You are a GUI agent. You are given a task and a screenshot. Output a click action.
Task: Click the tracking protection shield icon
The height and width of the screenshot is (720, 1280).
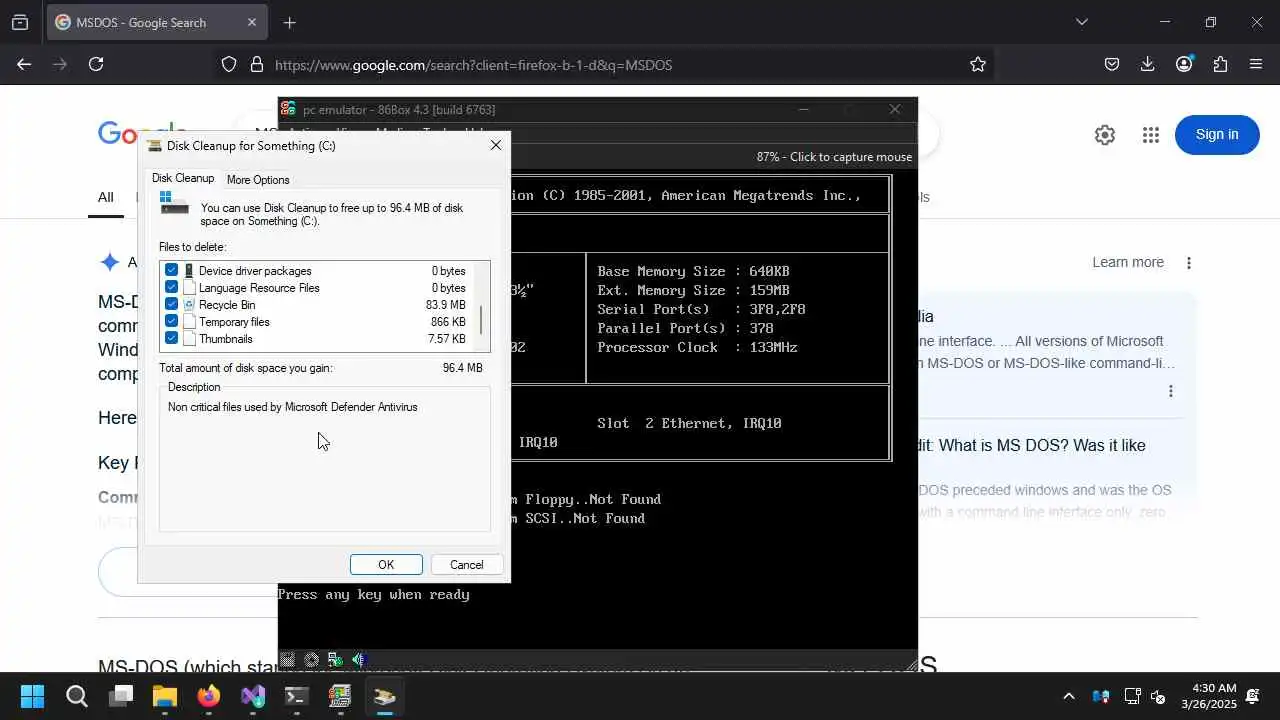point(229,64)
